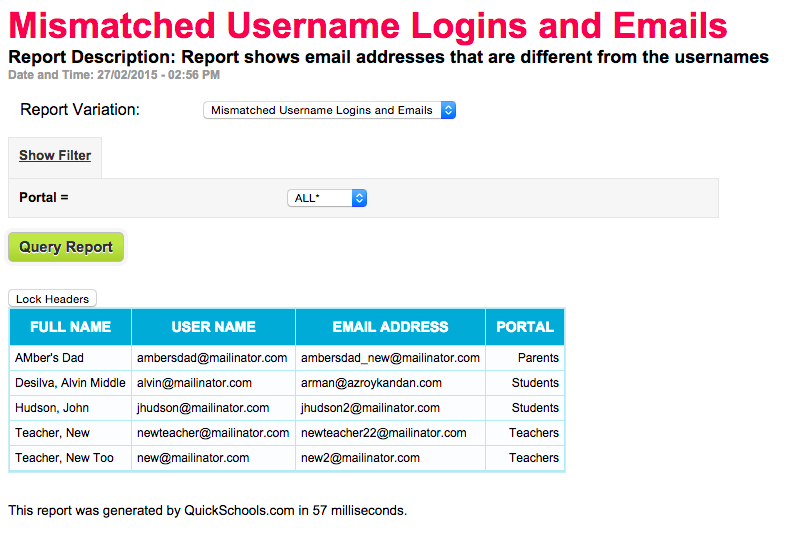The image size is (793, 544).
Task: Click the Lock Headers button
Action: tap(52, 299)
